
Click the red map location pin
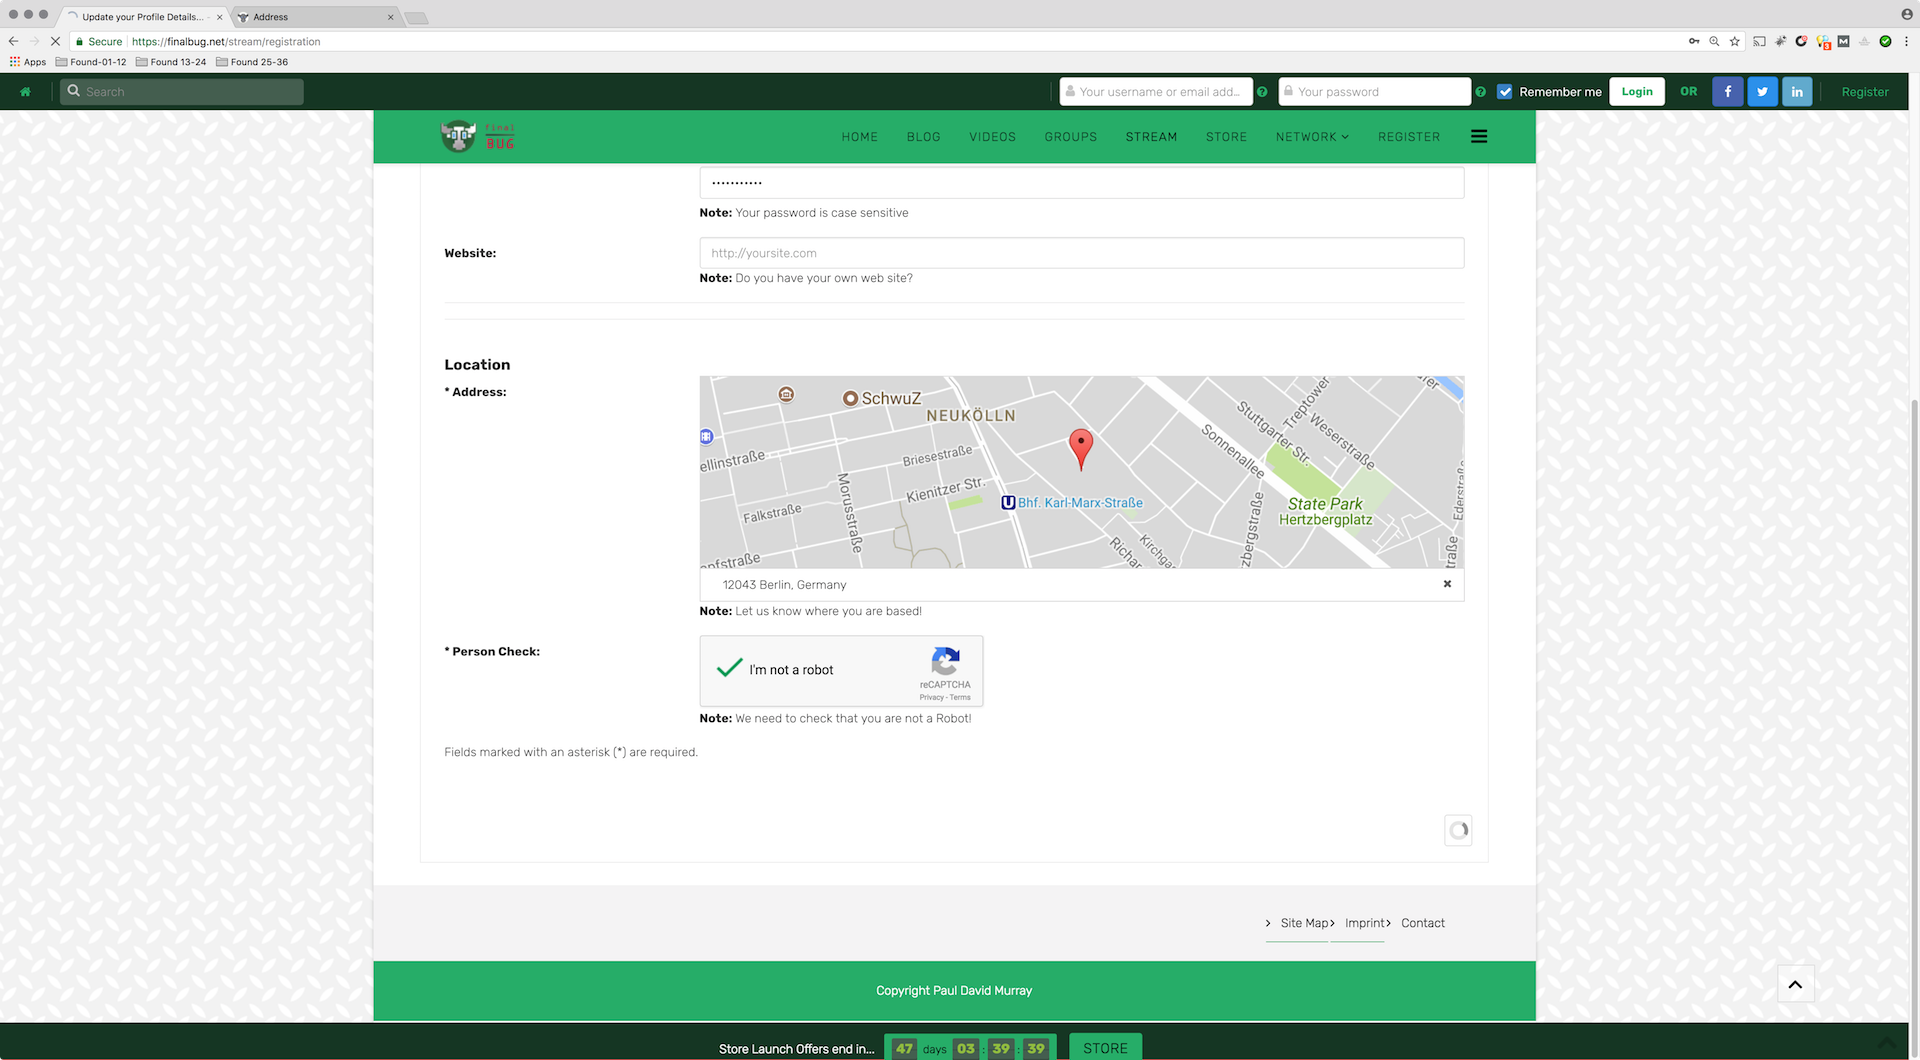[x=1080, y=447]
